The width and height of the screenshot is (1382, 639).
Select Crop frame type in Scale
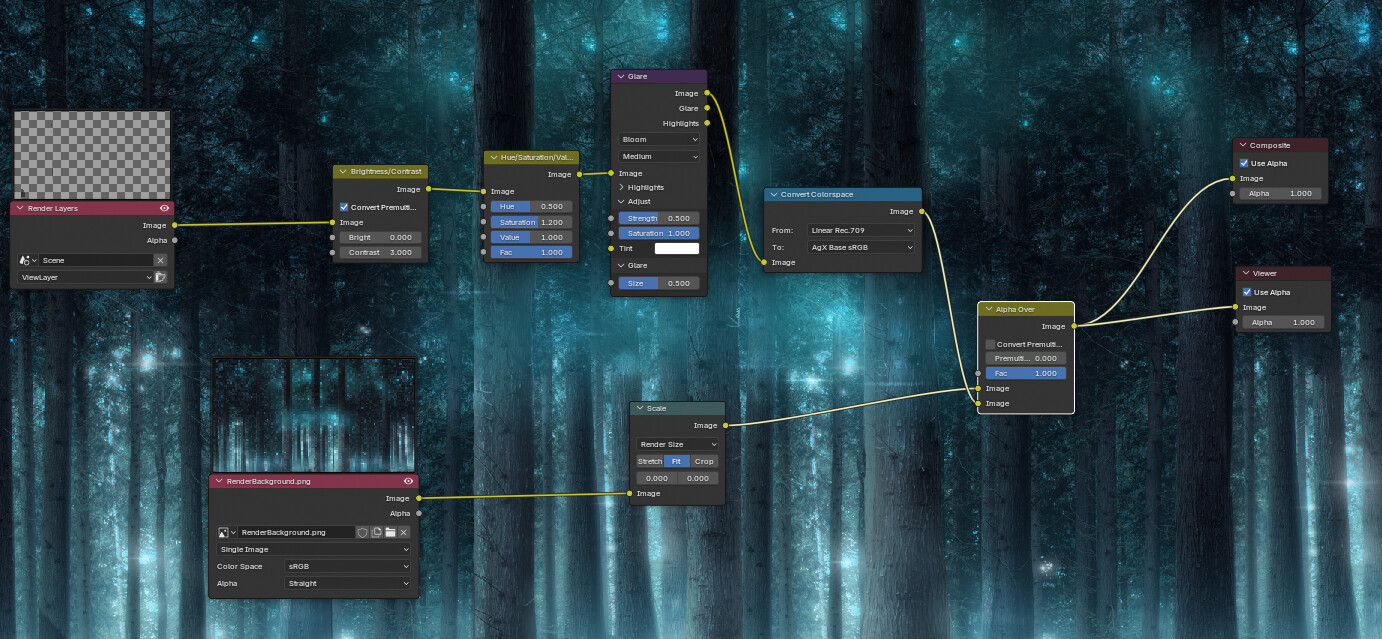(705, 461)
